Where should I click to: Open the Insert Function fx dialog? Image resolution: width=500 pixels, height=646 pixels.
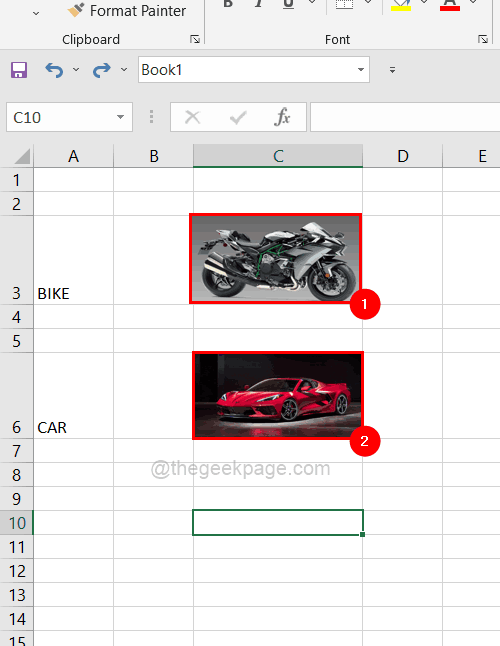point(282,117)
